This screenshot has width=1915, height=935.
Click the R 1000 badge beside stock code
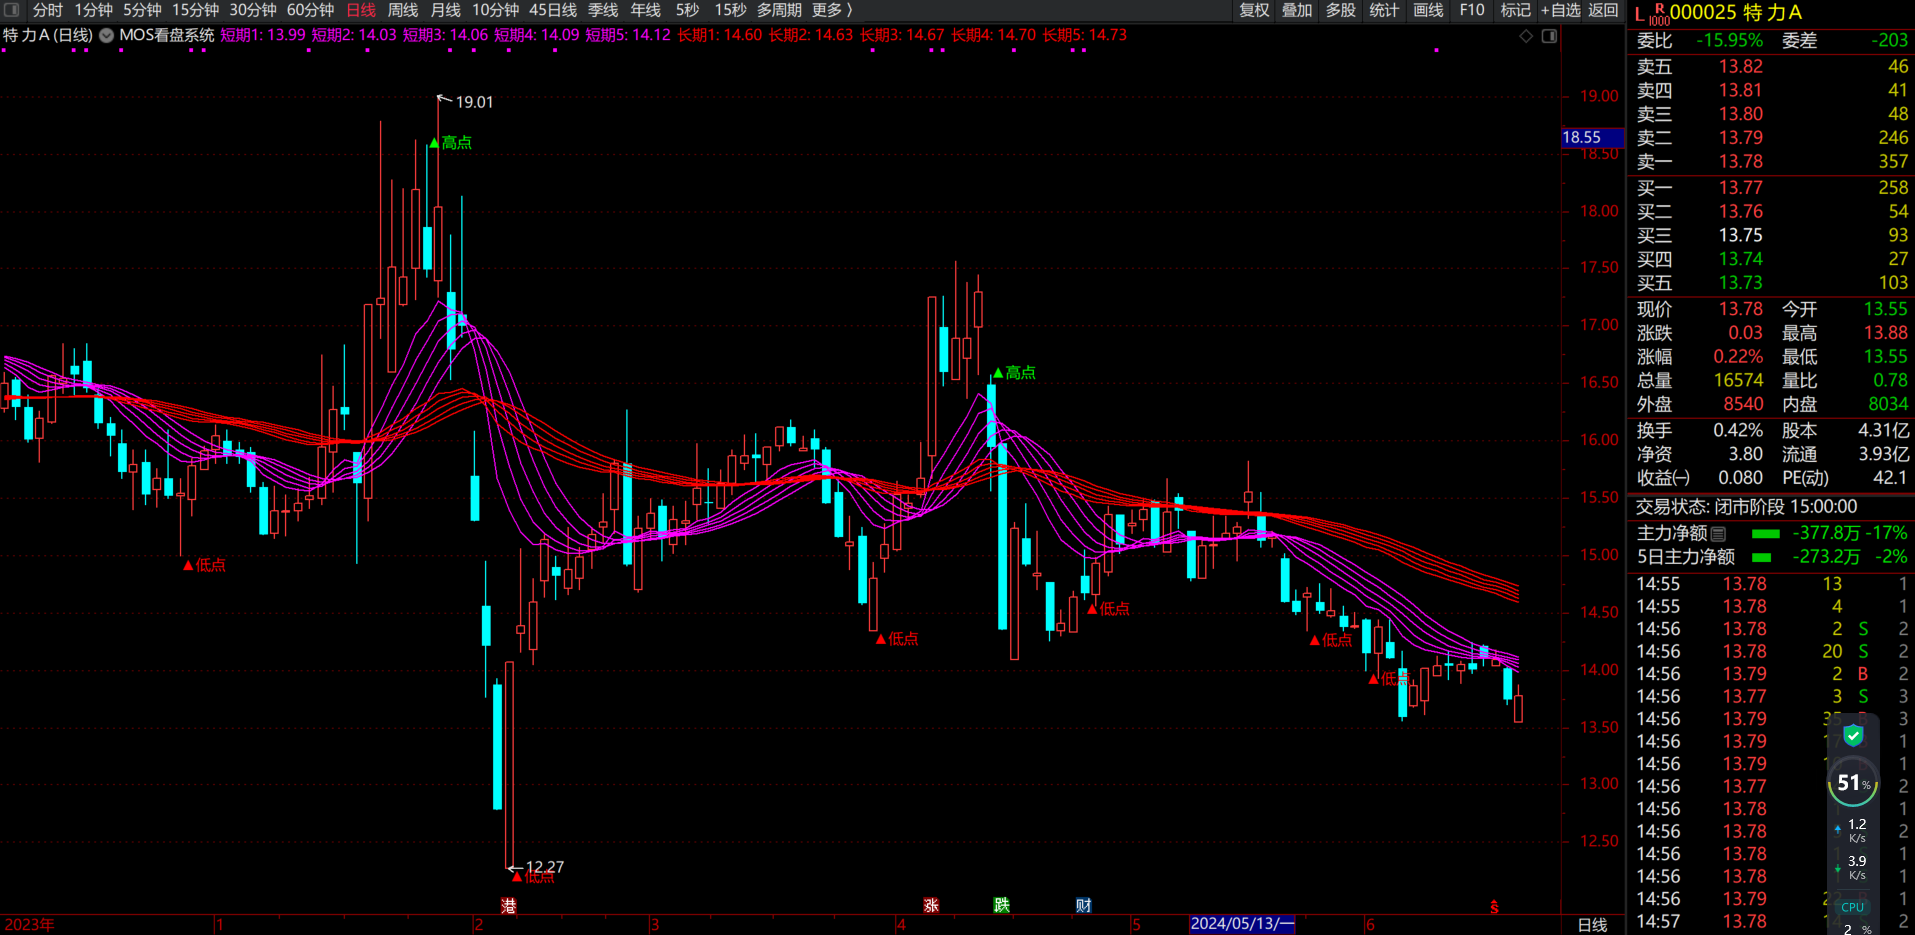pyautogui.click(x=1659, y=14)
